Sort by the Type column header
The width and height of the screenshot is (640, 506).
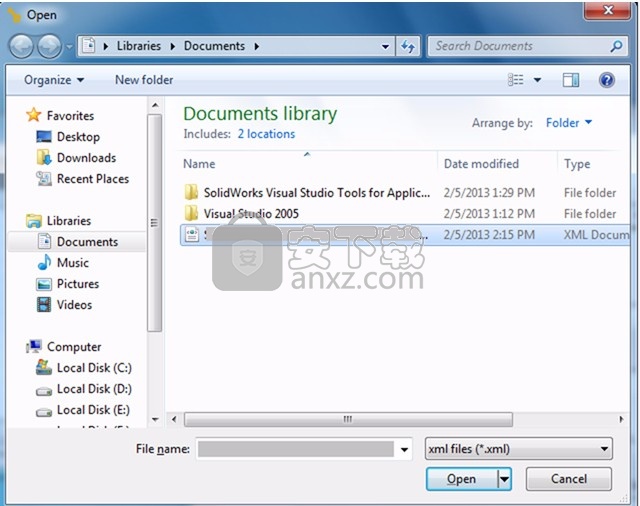coord(577,164)
